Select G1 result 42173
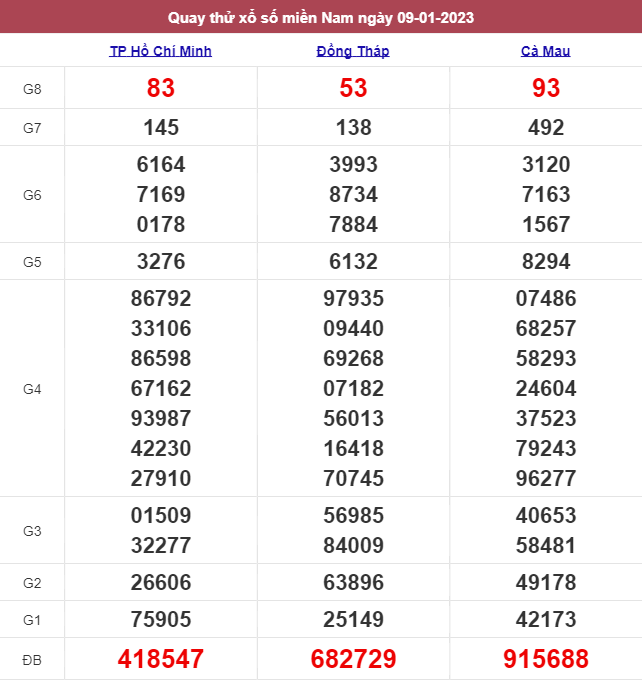 coord(546,619)
